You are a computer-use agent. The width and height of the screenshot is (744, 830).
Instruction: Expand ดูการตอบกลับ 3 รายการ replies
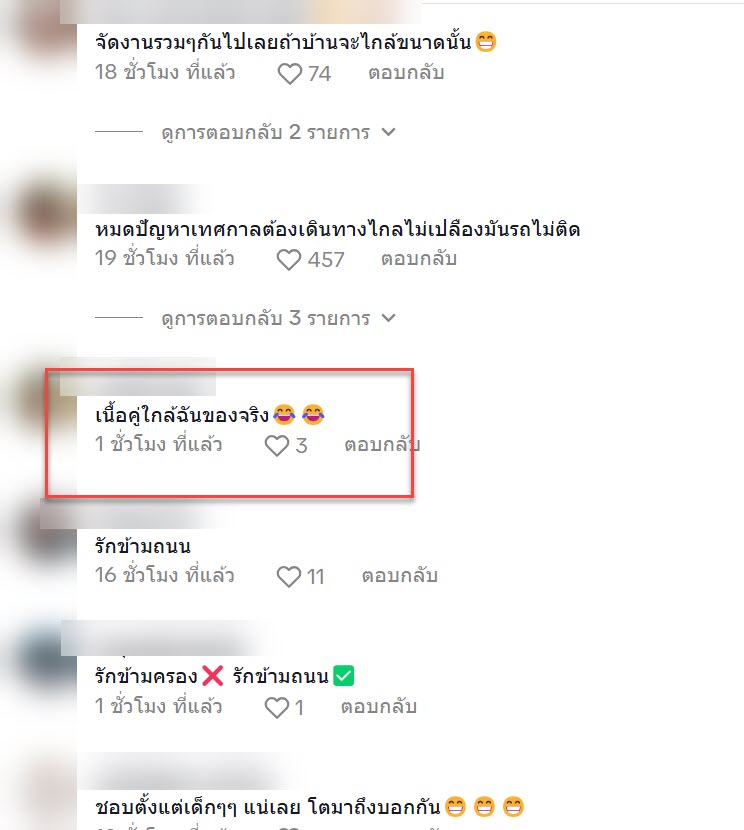(x=265, y=318)
